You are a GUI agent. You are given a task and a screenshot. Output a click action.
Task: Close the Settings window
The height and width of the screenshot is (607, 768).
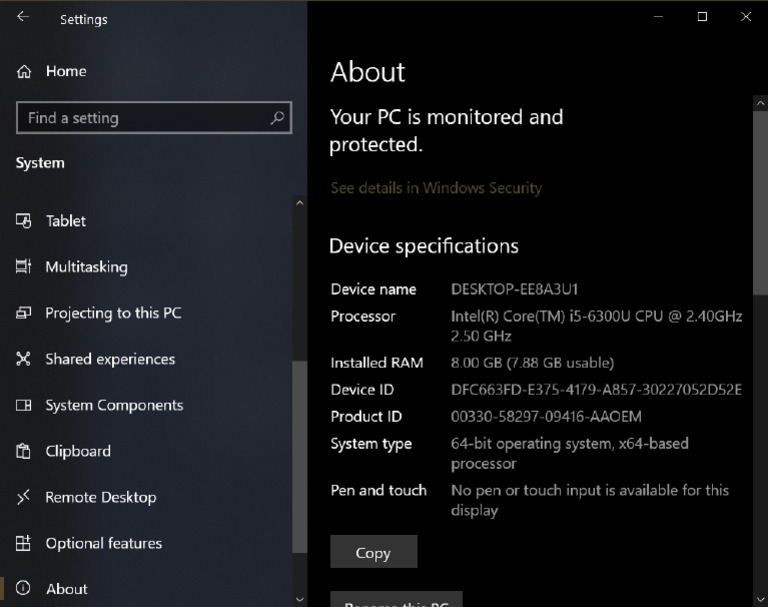(746, 17)
